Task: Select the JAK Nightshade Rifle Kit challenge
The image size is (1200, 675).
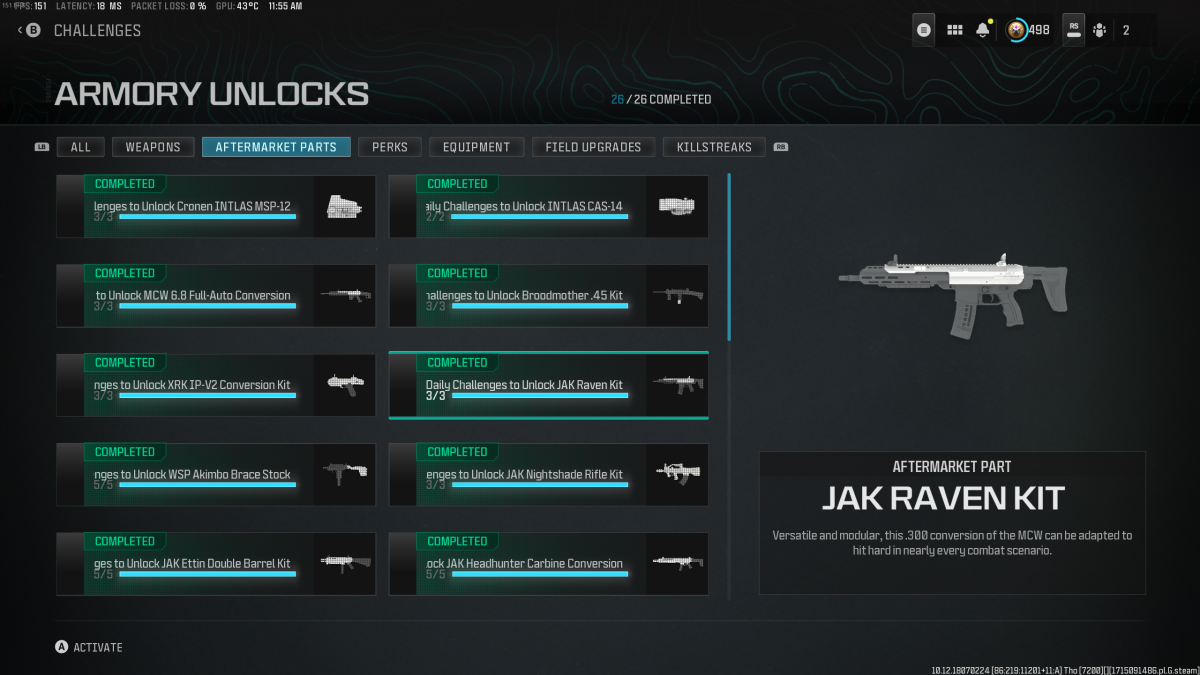Action: tap(548, 474)
